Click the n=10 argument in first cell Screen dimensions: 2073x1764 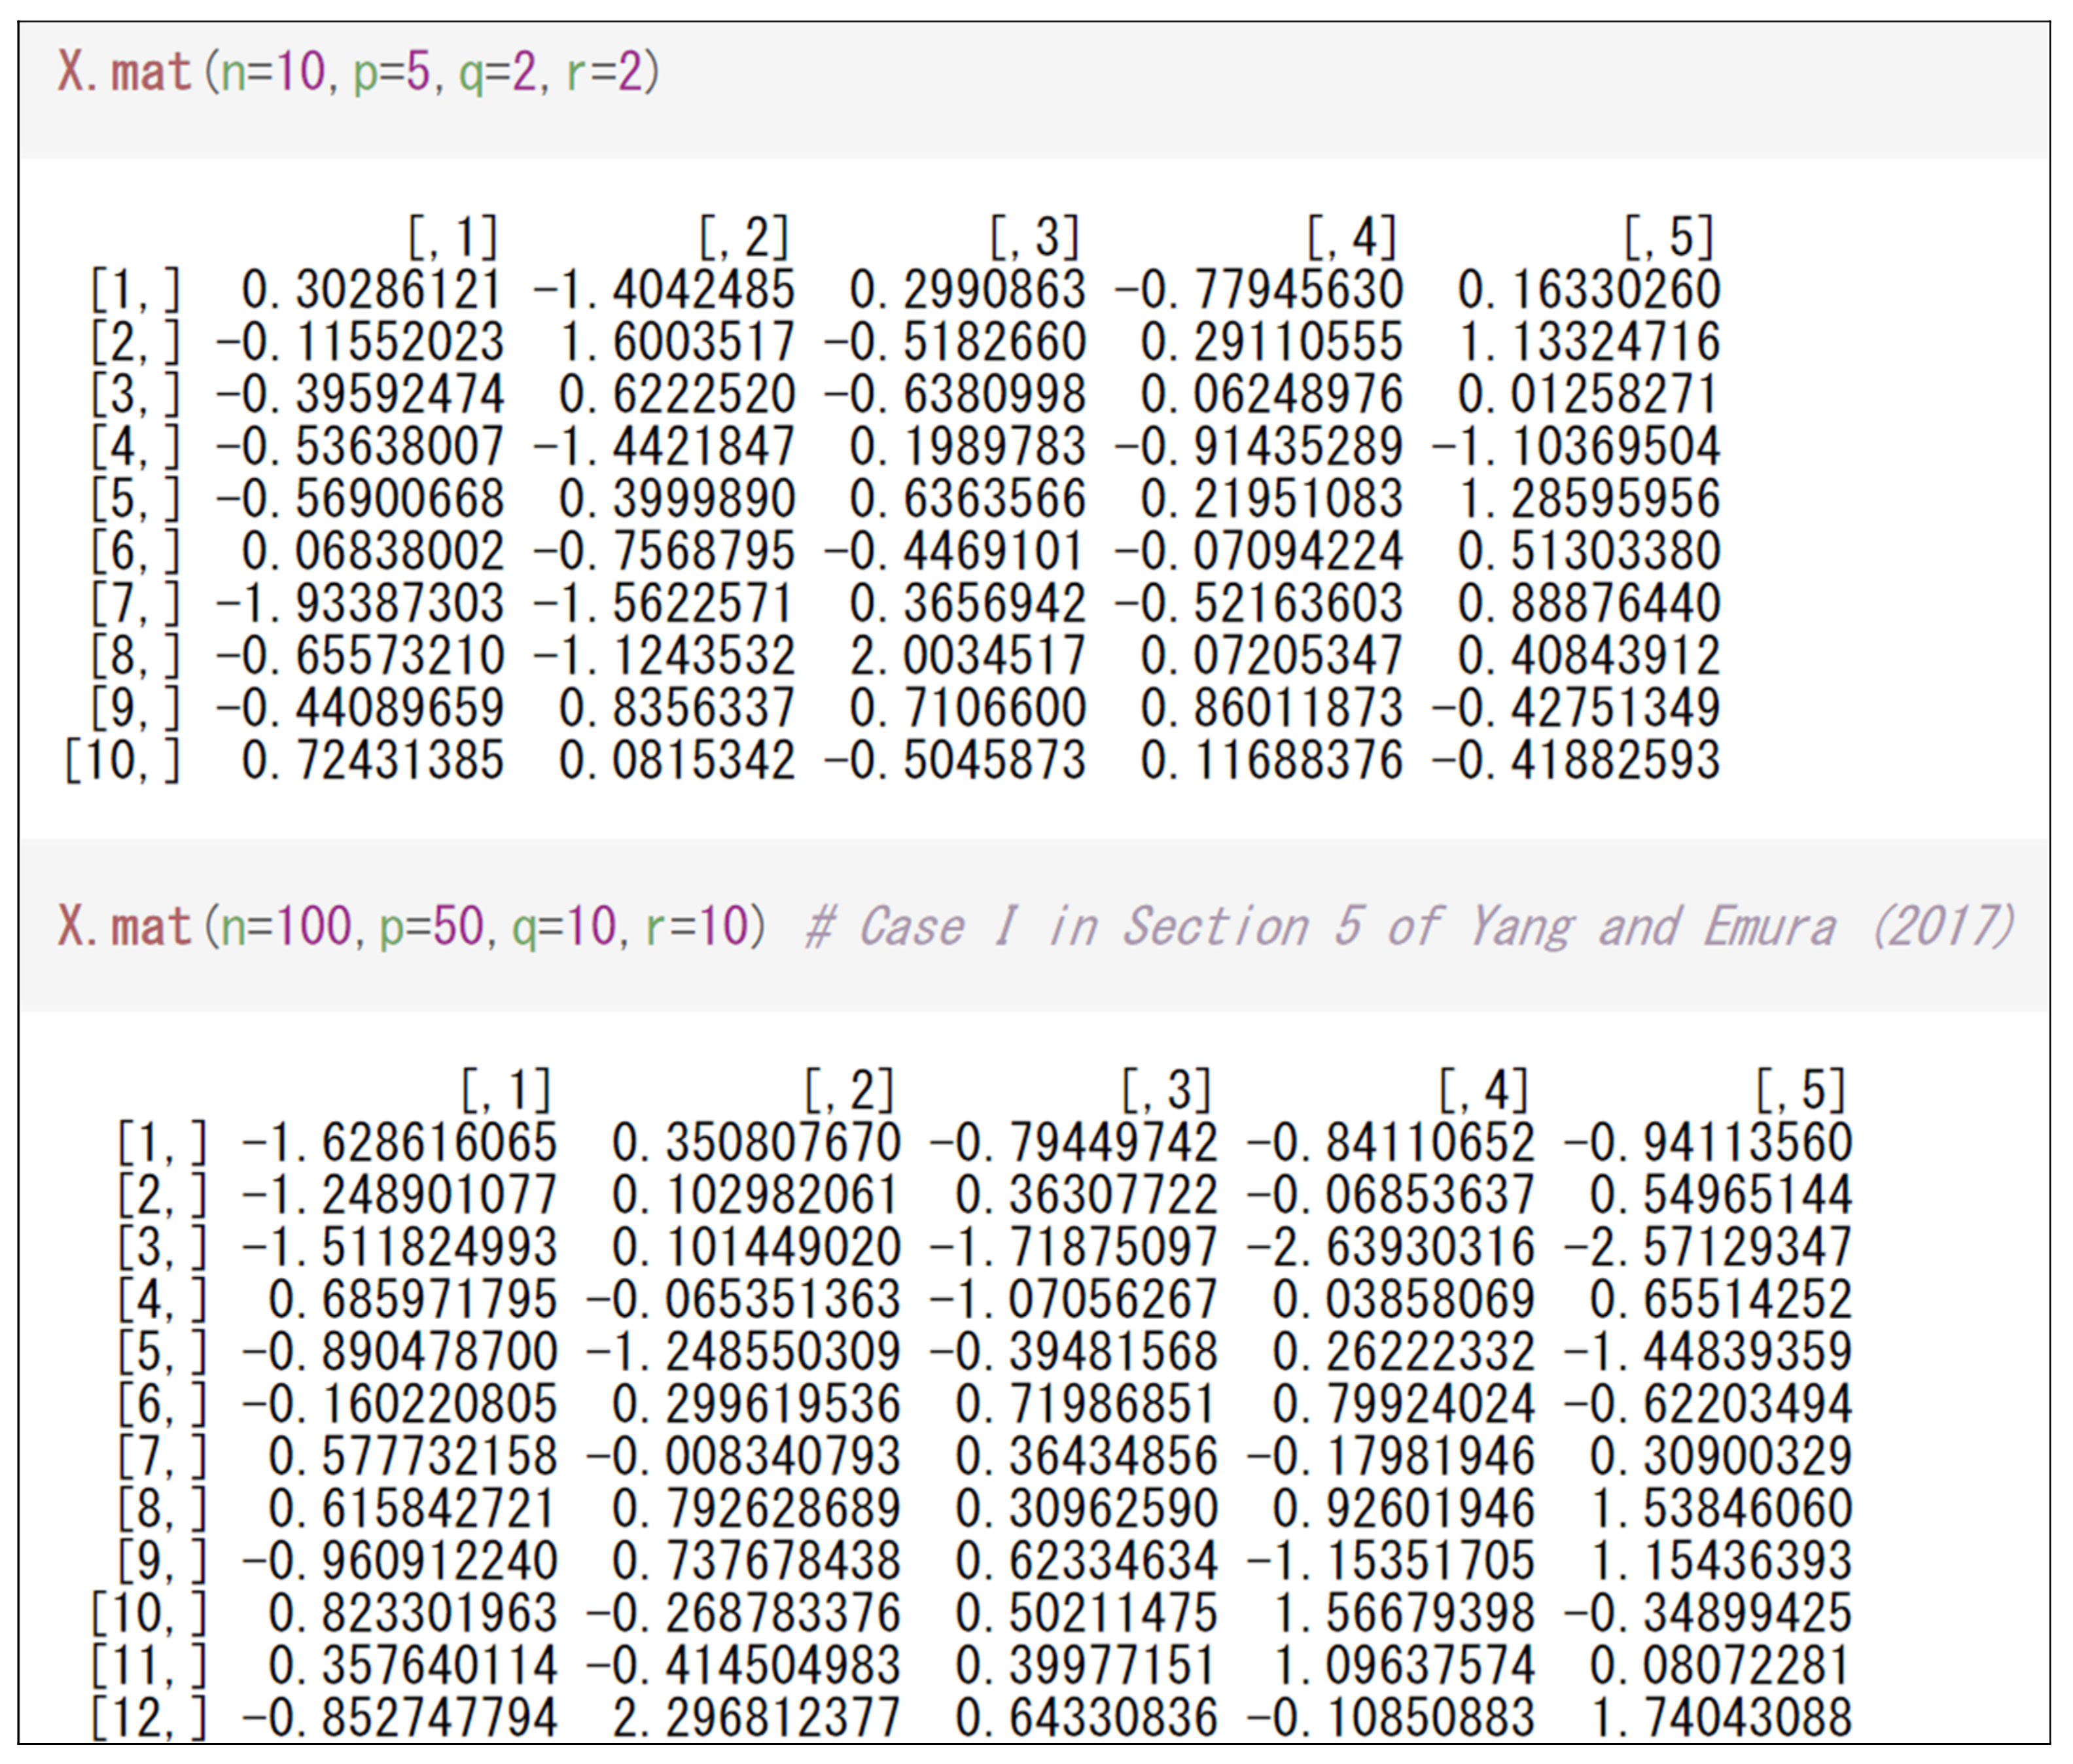pos(273,73)
